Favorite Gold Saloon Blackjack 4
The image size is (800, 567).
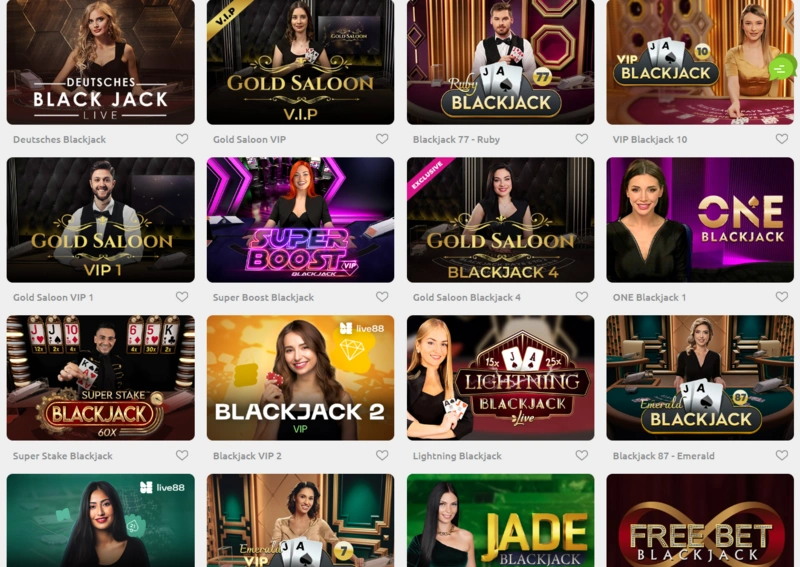tap(582, 297)
